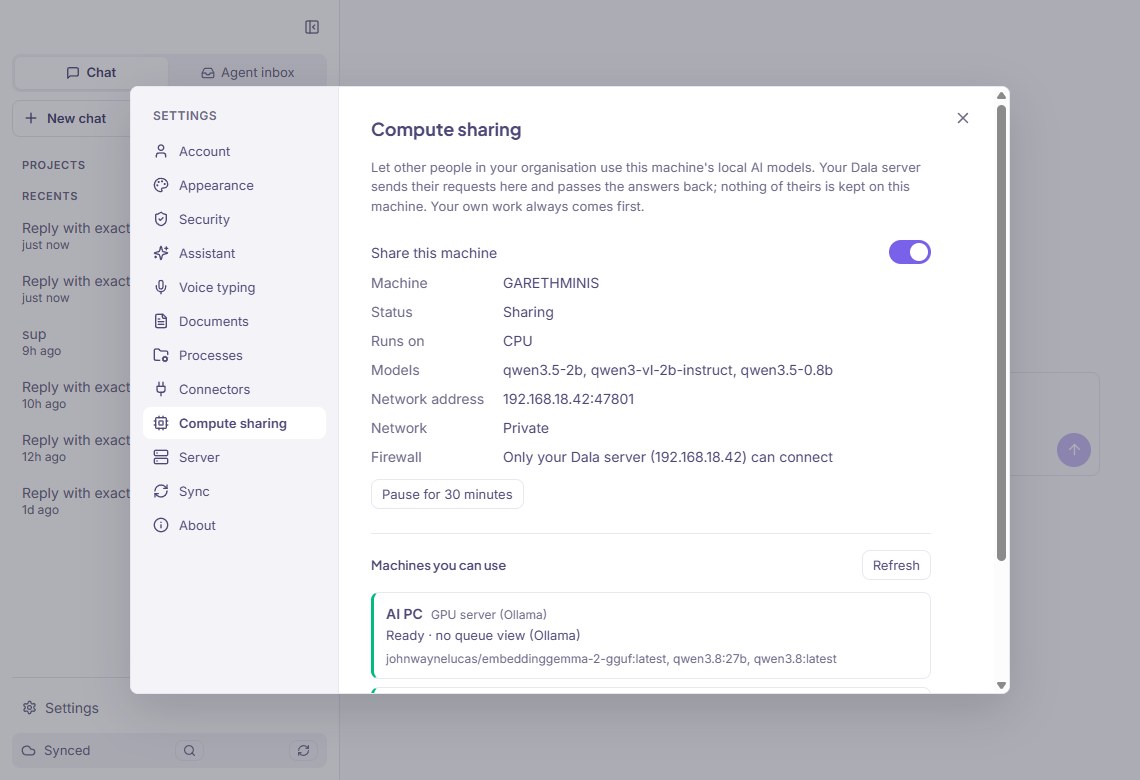Click the Documents file icon

click(161, 321)
